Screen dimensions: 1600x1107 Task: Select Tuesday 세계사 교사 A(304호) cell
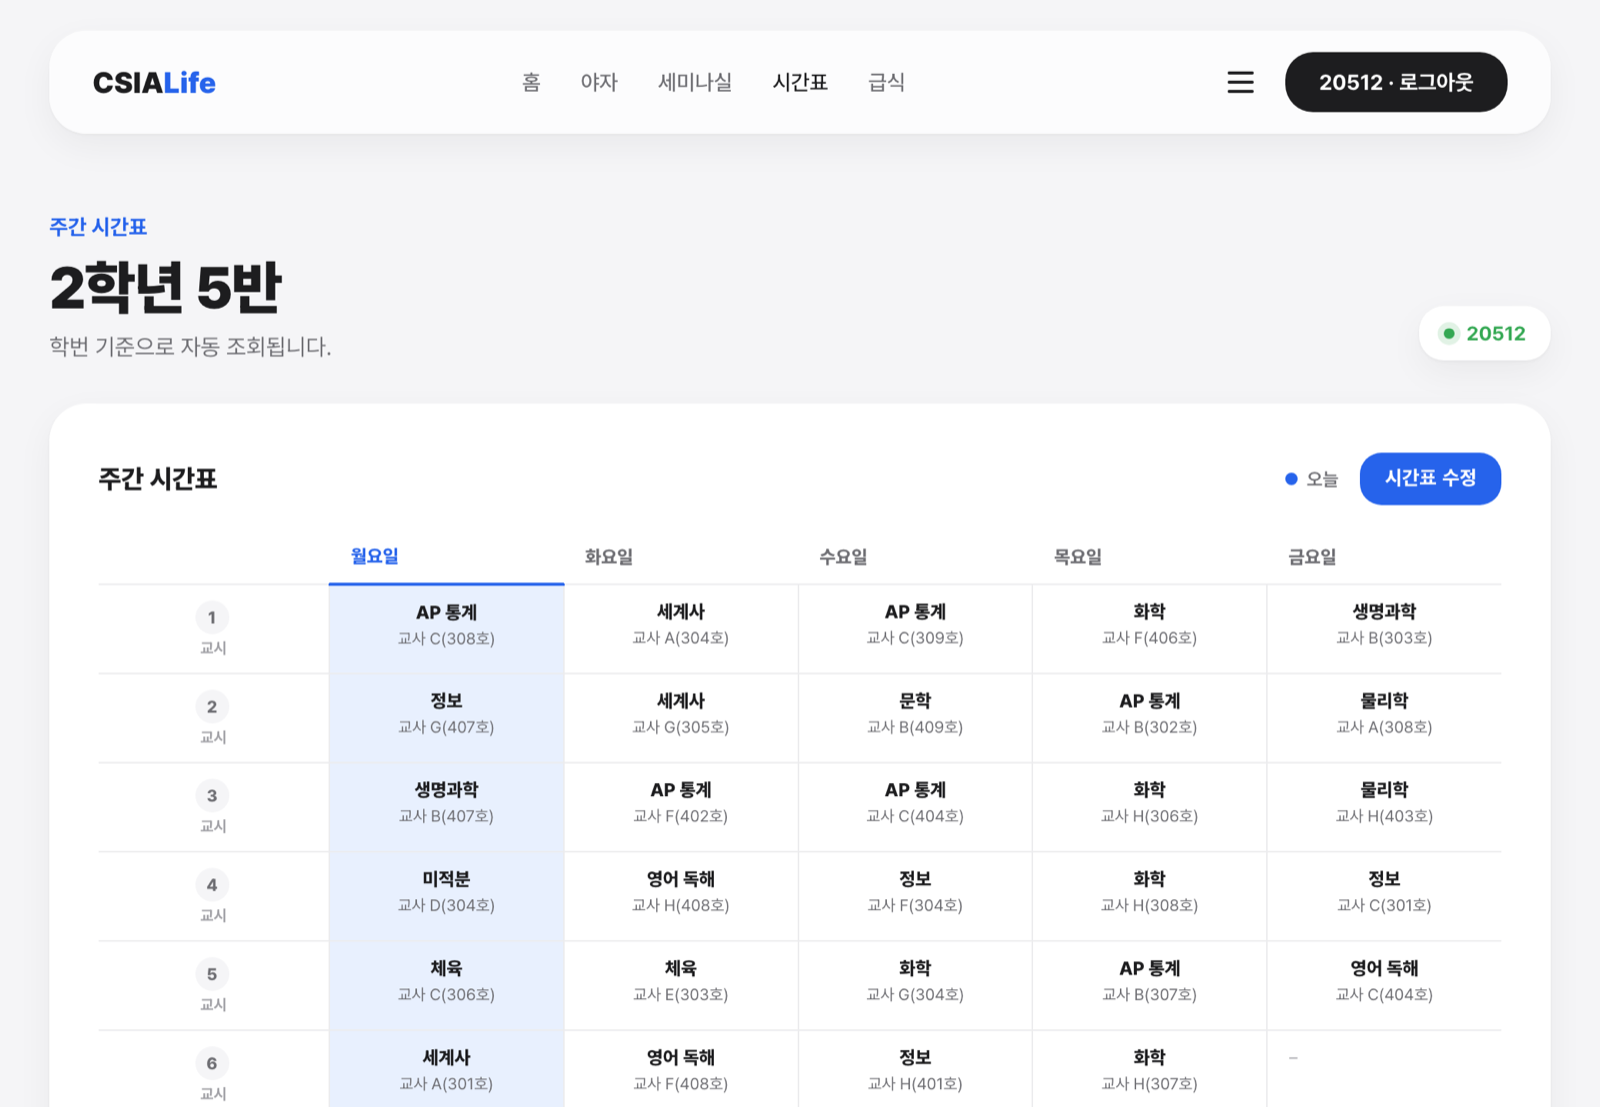[681, 629]
